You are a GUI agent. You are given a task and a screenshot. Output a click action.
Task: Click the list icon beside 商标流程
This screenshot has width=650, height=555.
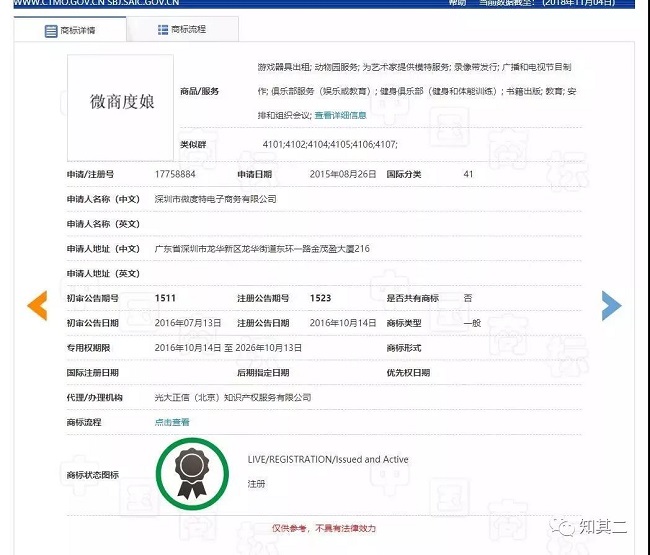coord(163,30)
